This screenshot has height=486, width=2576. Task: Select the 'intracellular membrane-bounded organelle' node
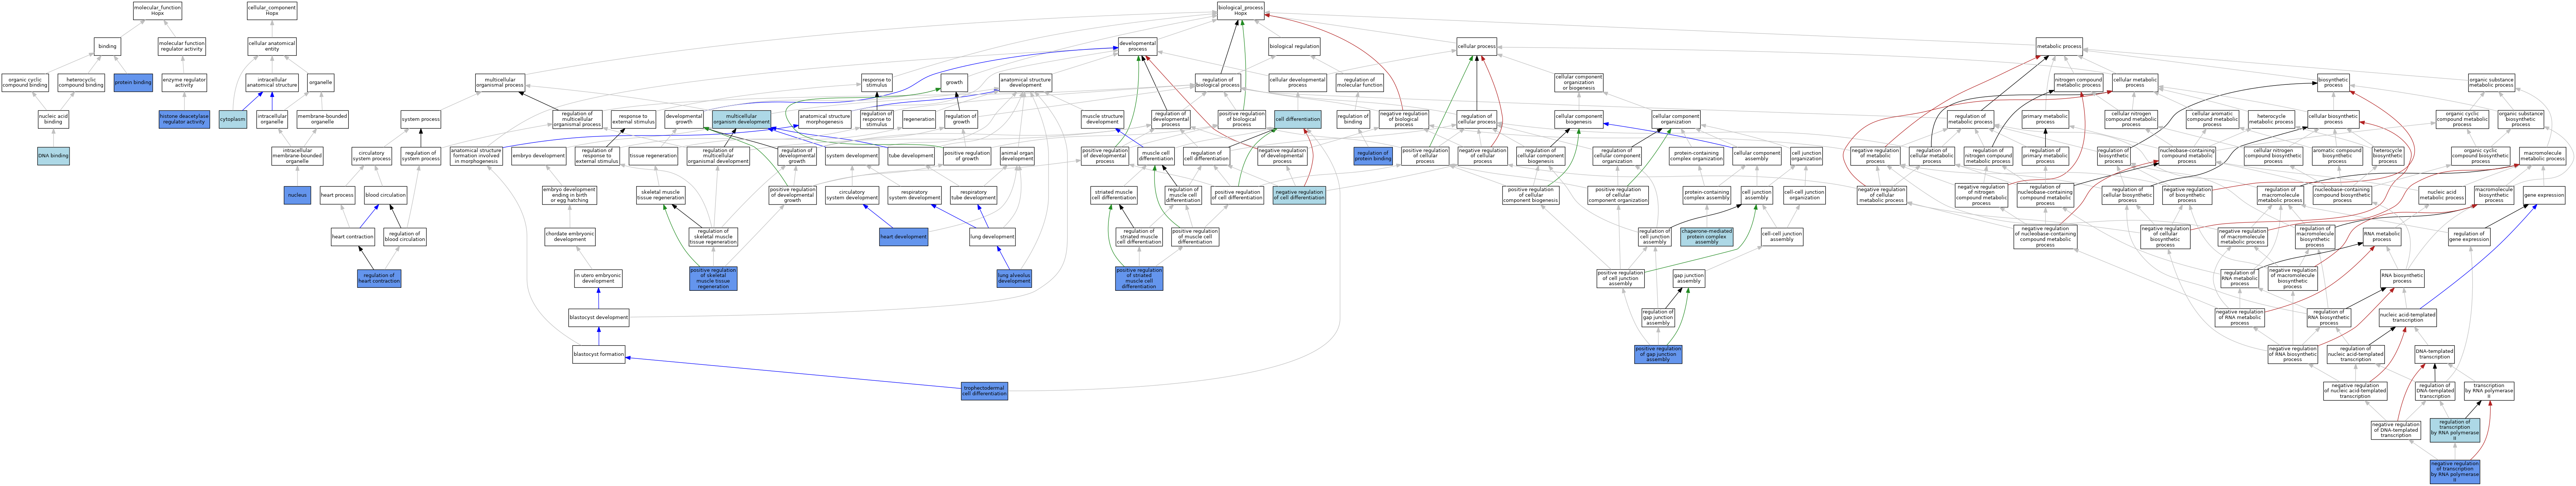point(297,156)
